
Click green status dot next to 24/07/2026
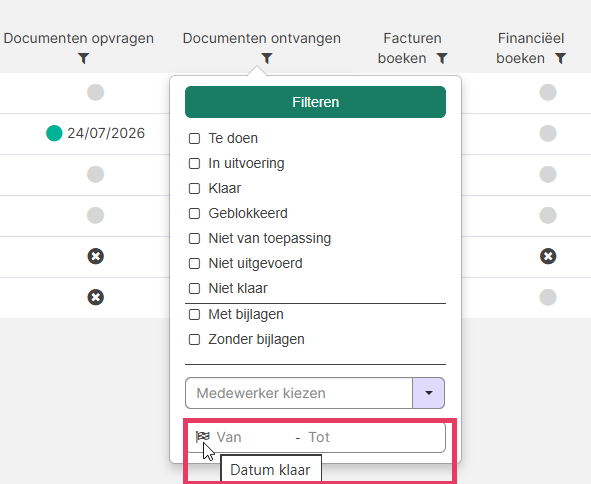(x=54, y=133)
